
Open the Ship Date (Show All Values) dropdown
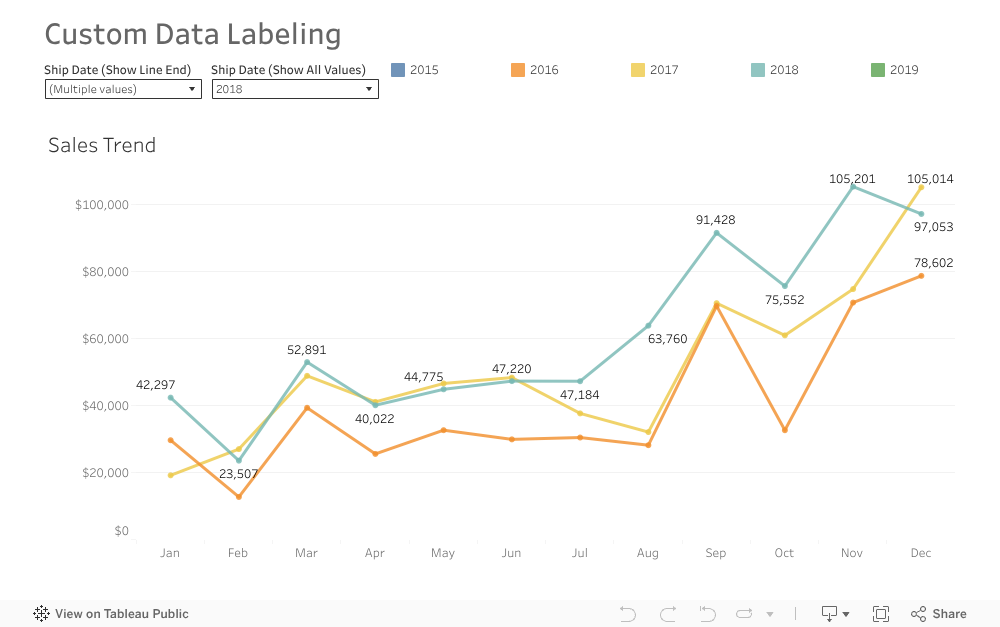coord(295,89)
